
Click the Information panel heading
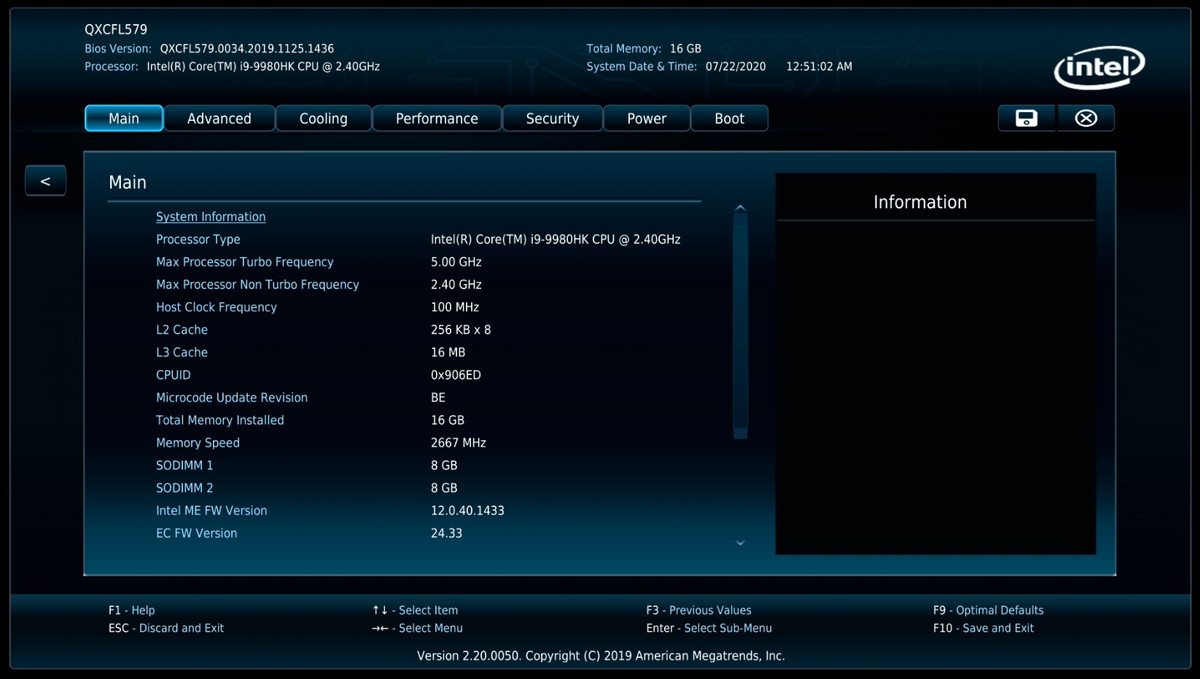920,202
